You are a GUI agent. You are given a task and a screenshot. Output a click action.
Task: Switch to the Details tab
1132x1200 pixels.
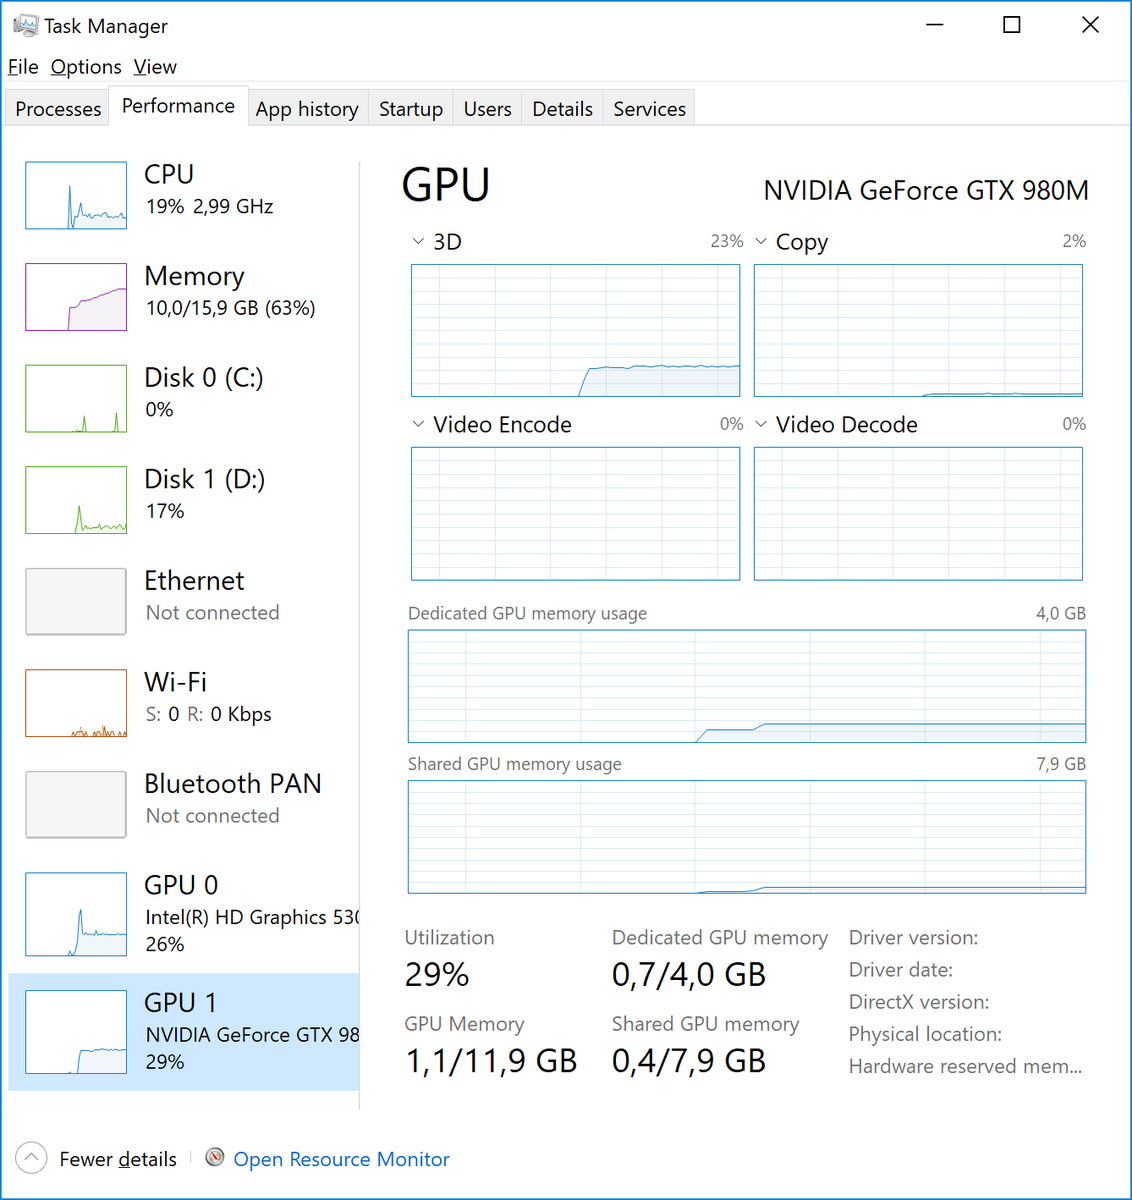pos(562,109)
